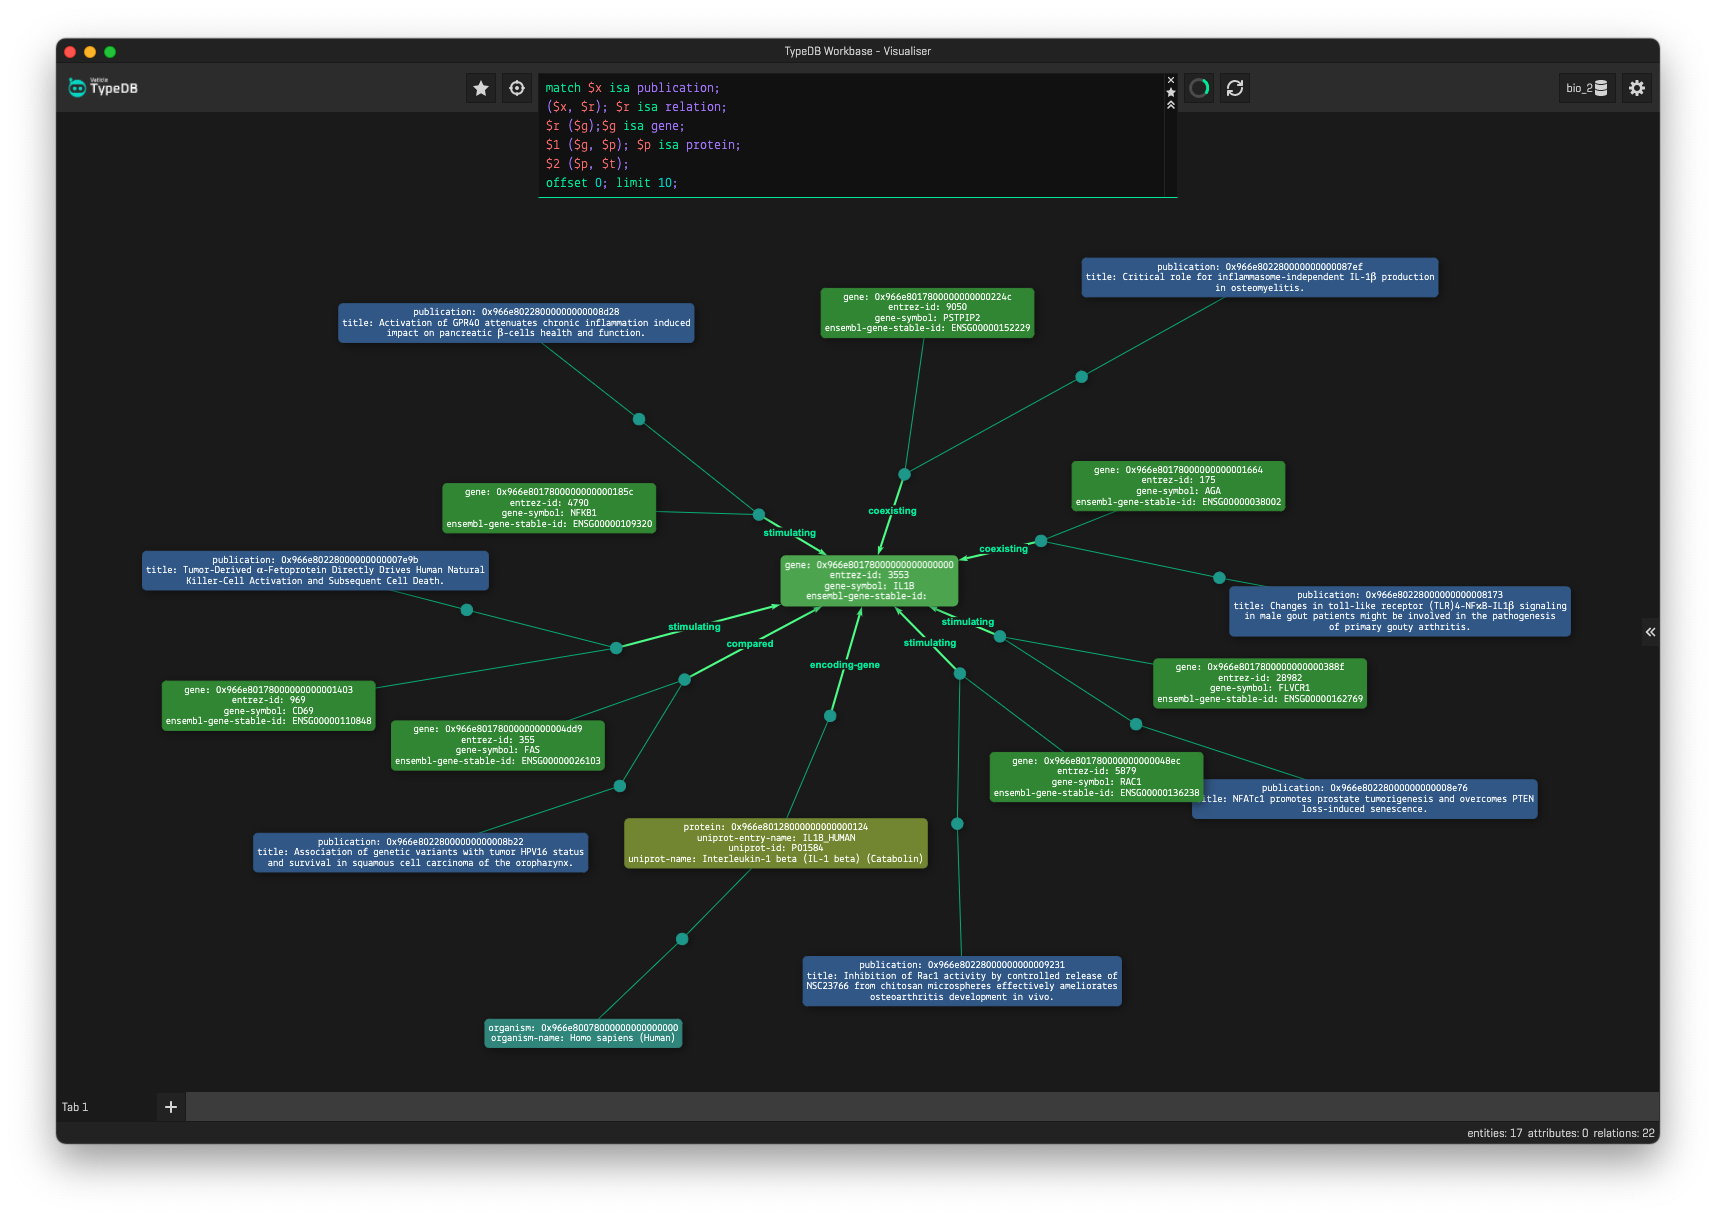Open settings gear icon
The width and height of the screenshot is (1716, 1218).
(1637, 88)
